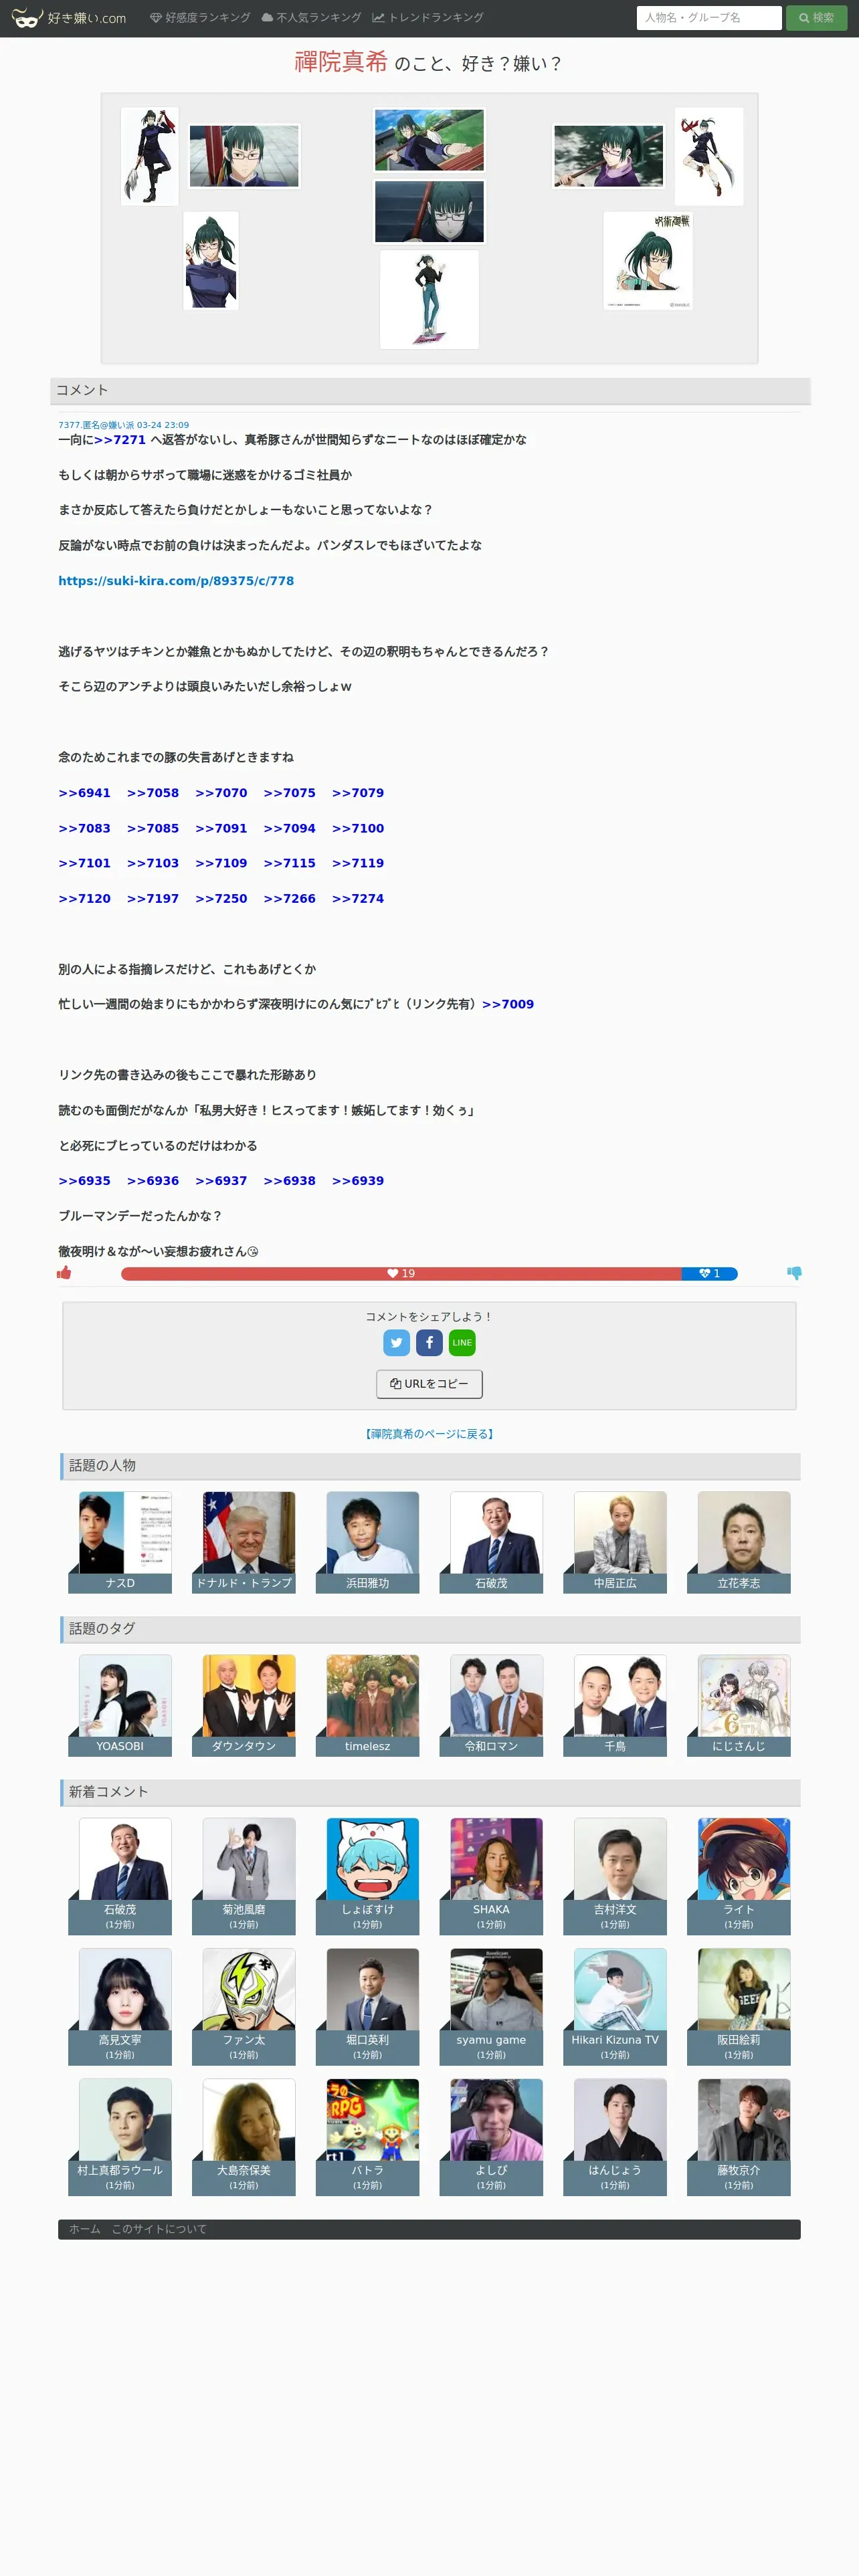Open ファン太 new comment card
This screenshot has height=2576, width=859.
(244, 2006)
